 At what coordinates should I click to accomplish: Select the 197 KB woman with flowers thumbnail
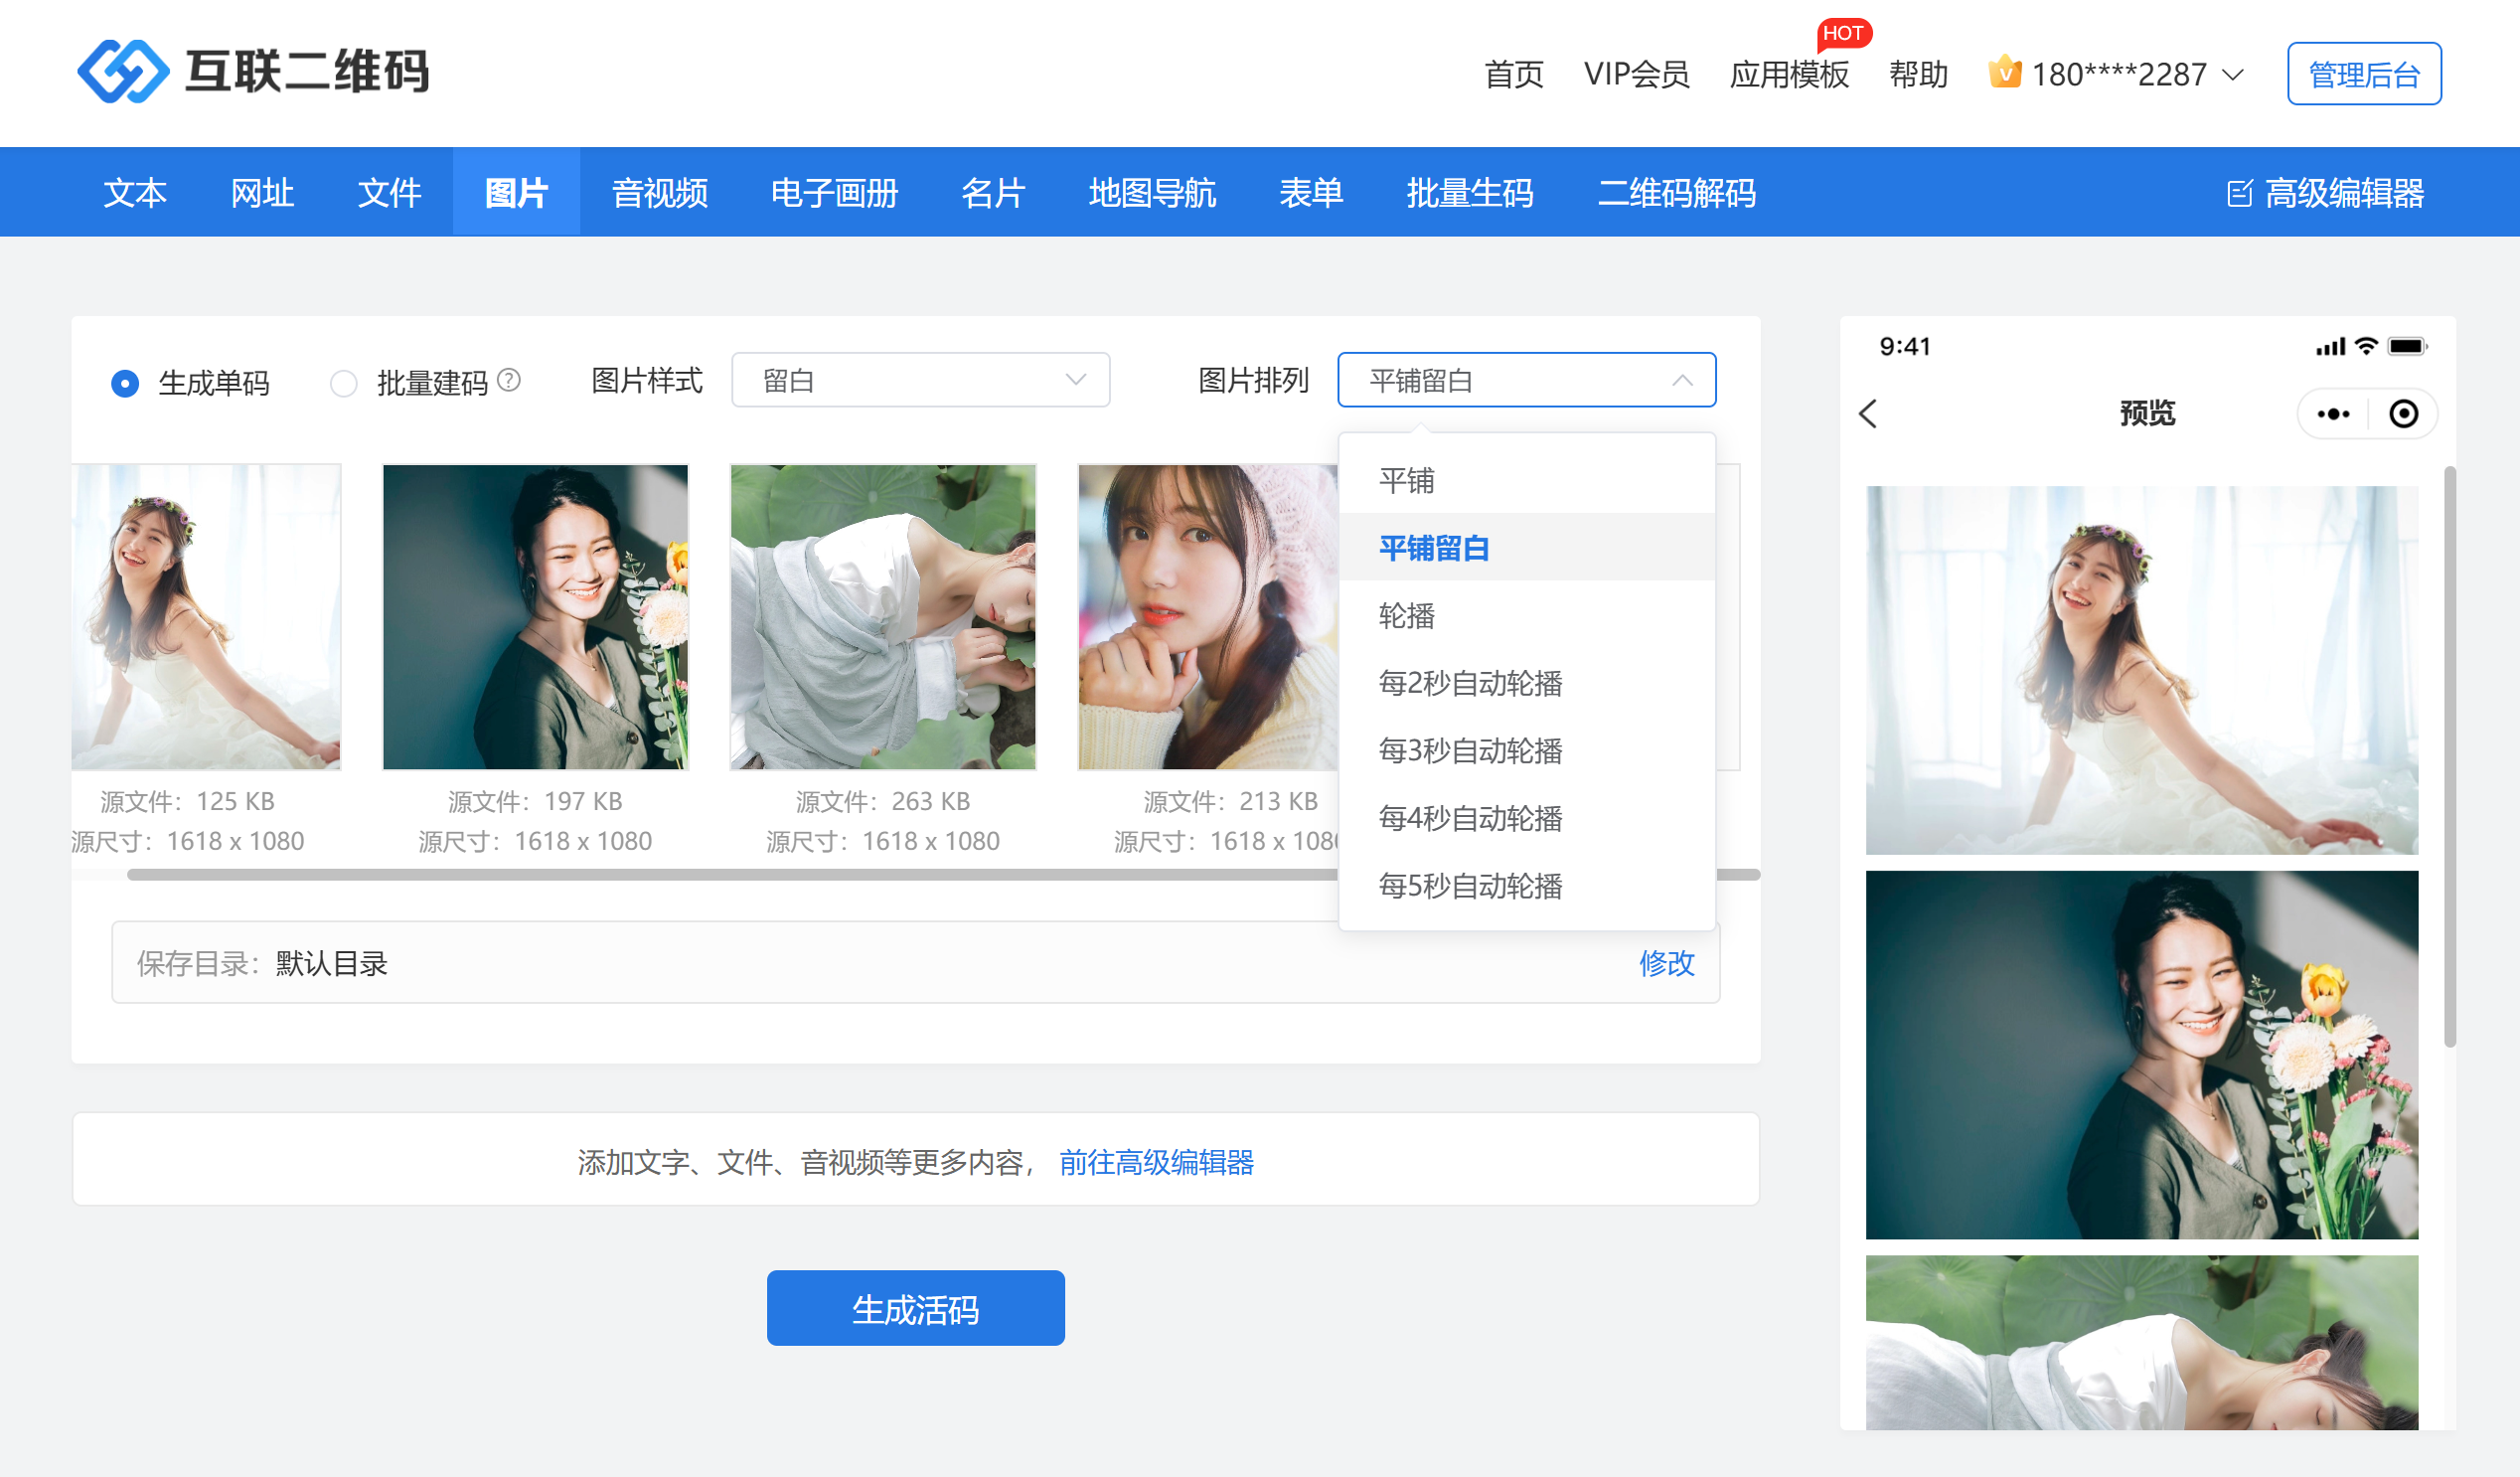point(535,617)
